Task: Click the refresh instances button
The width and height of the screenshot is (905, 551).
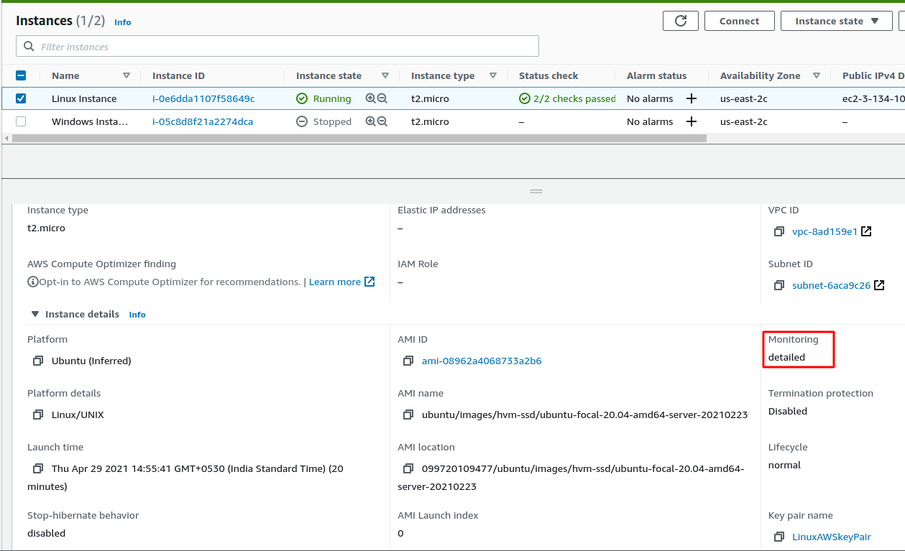Action: tap(680, 21)
